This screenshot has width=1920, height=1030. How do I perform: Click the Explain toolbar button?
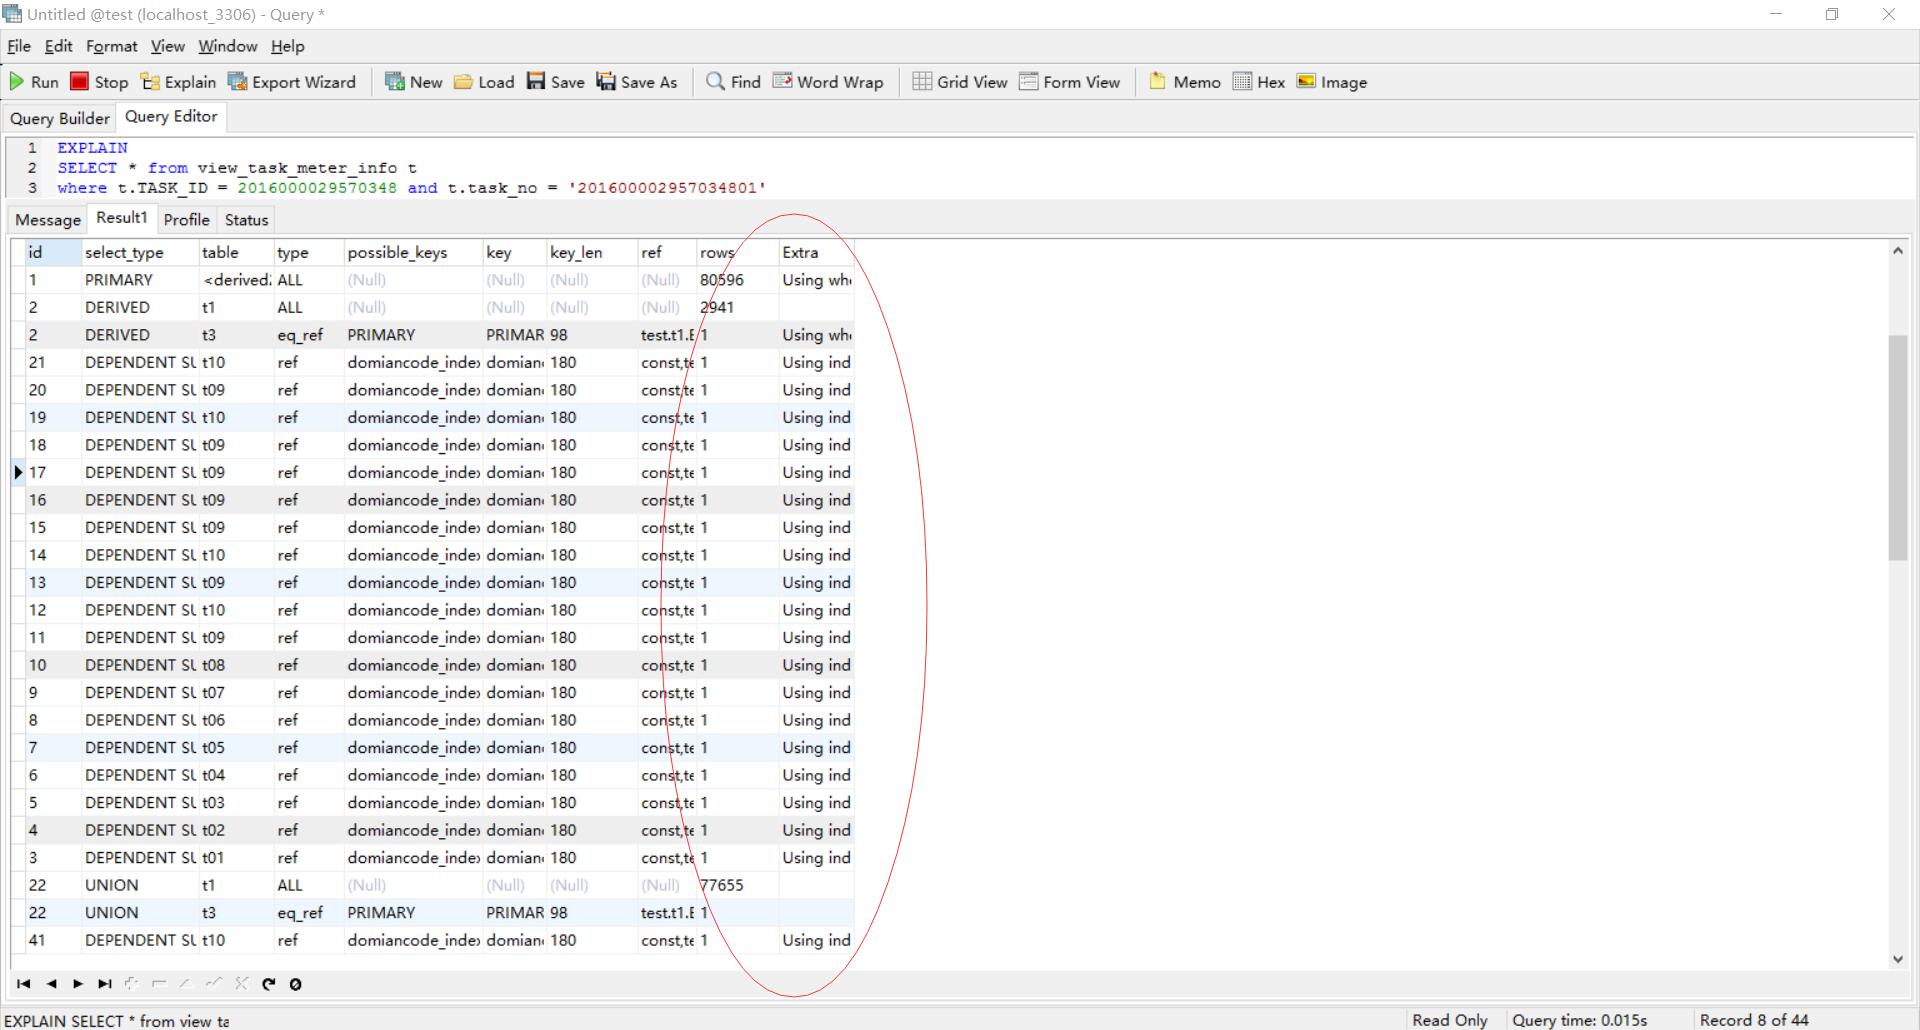178,82
